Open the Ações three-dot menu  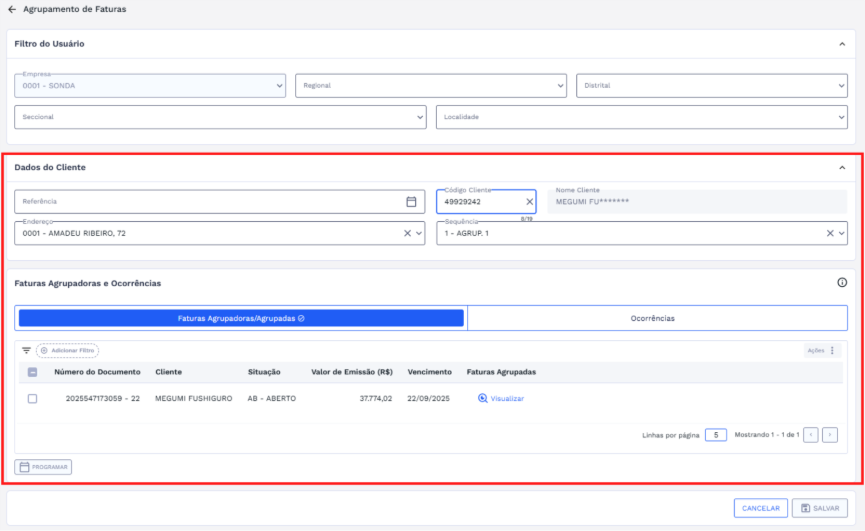[832, 351]
